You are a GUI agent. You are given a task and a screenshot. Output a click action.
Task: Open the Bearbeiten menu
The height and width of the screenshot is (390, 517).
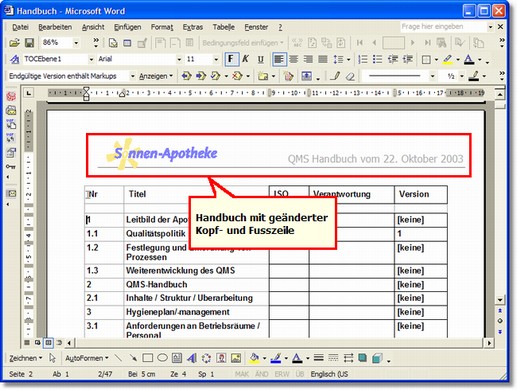coord(55,27)
